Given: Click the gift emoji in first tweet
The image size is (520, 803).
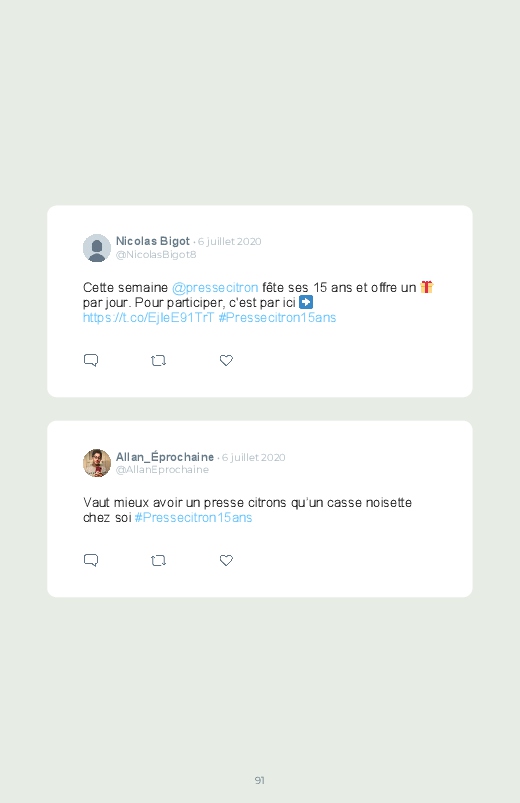Looking at the screenshot, I should pos(427,287).
